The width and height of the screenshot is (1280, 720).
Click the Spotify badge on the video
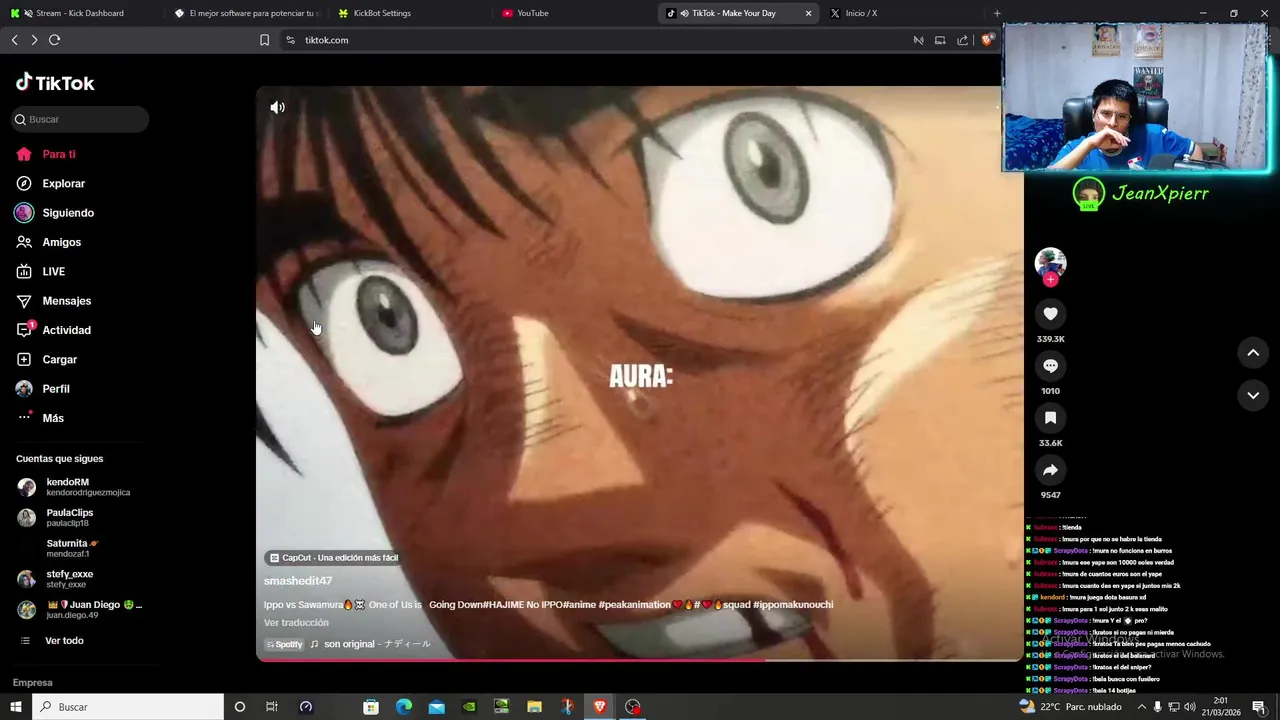pyautogui.click(x=285, y=644)
